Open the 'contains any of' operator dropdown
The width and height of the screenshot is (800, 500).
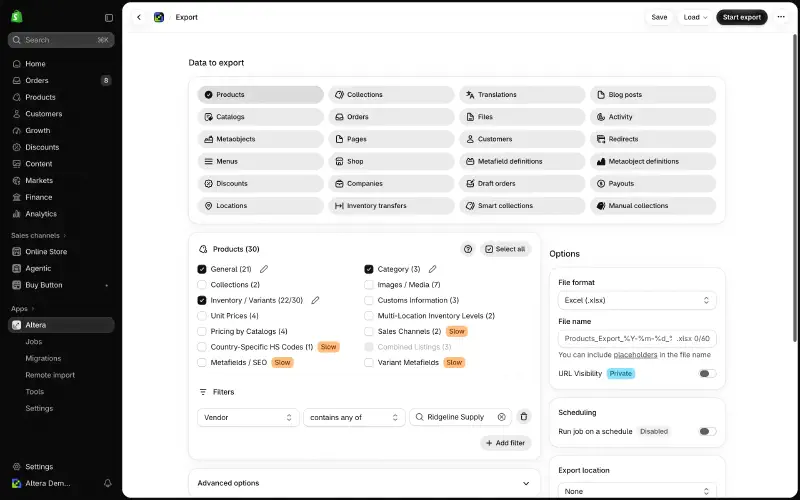354,417
